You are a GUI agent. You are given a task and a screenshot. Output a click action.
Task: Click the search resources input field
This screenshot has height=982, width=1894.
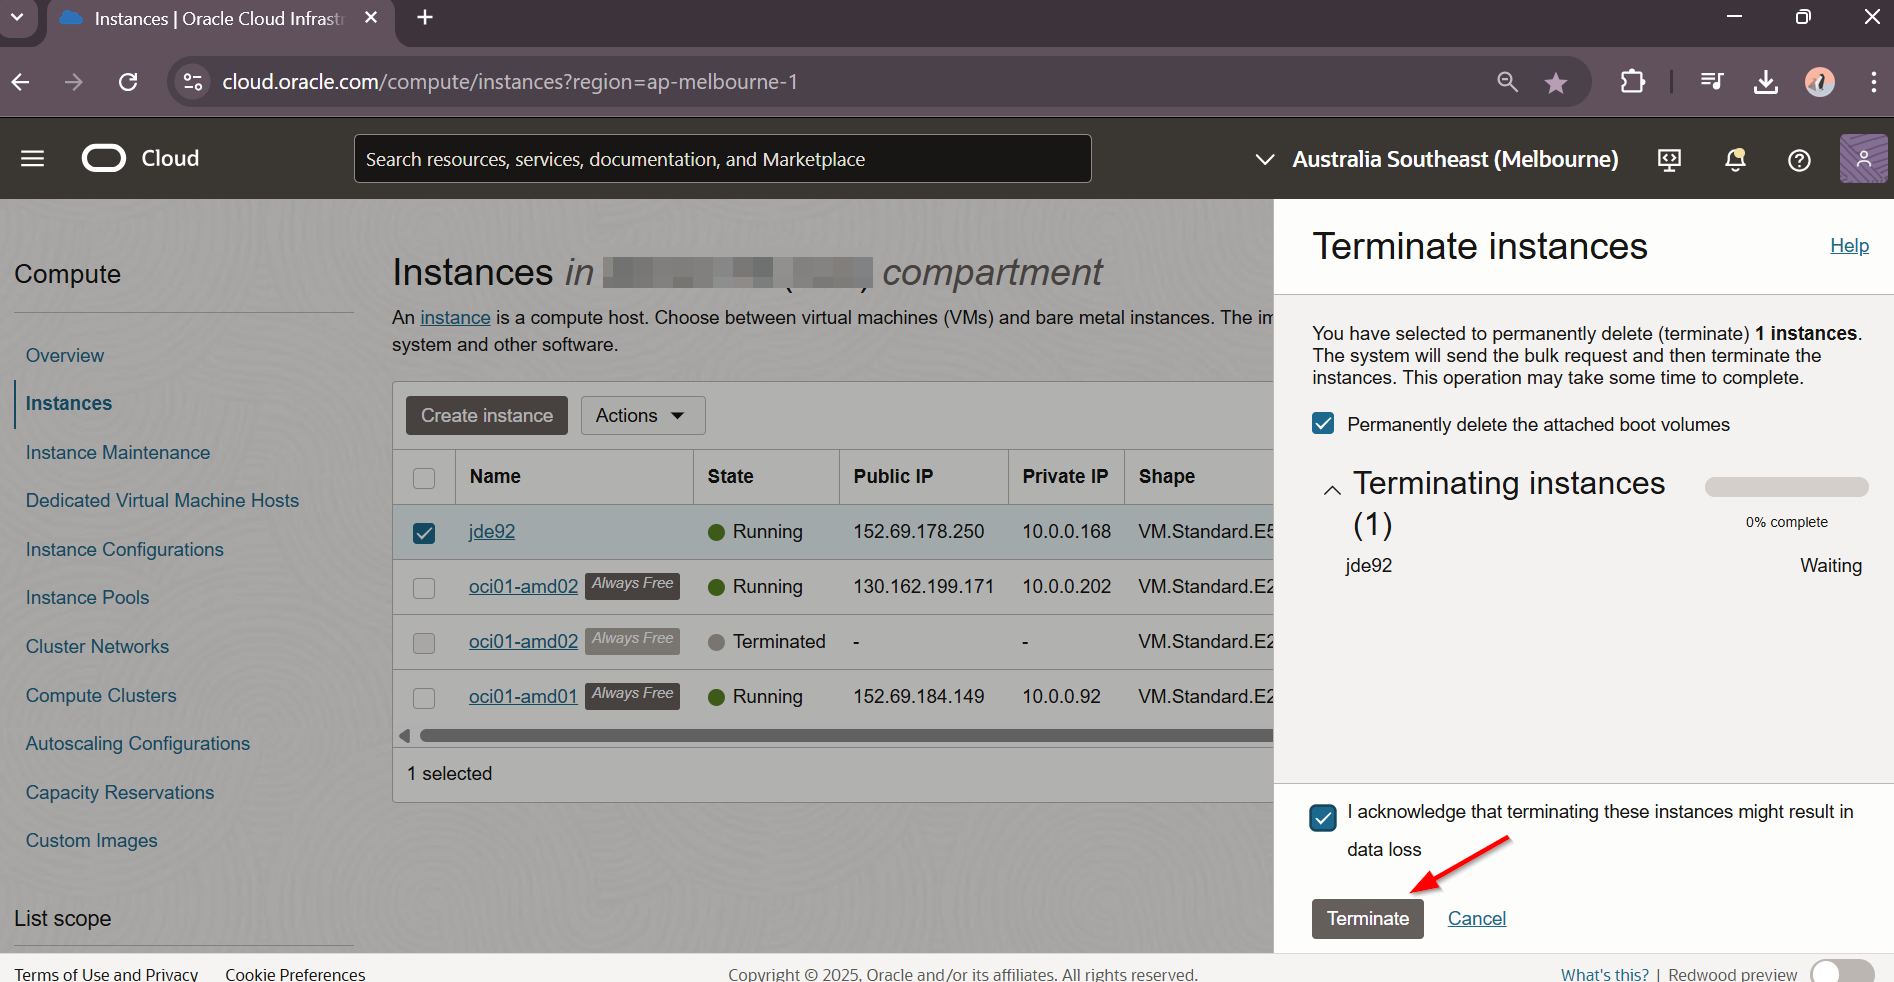click(722, 160)
